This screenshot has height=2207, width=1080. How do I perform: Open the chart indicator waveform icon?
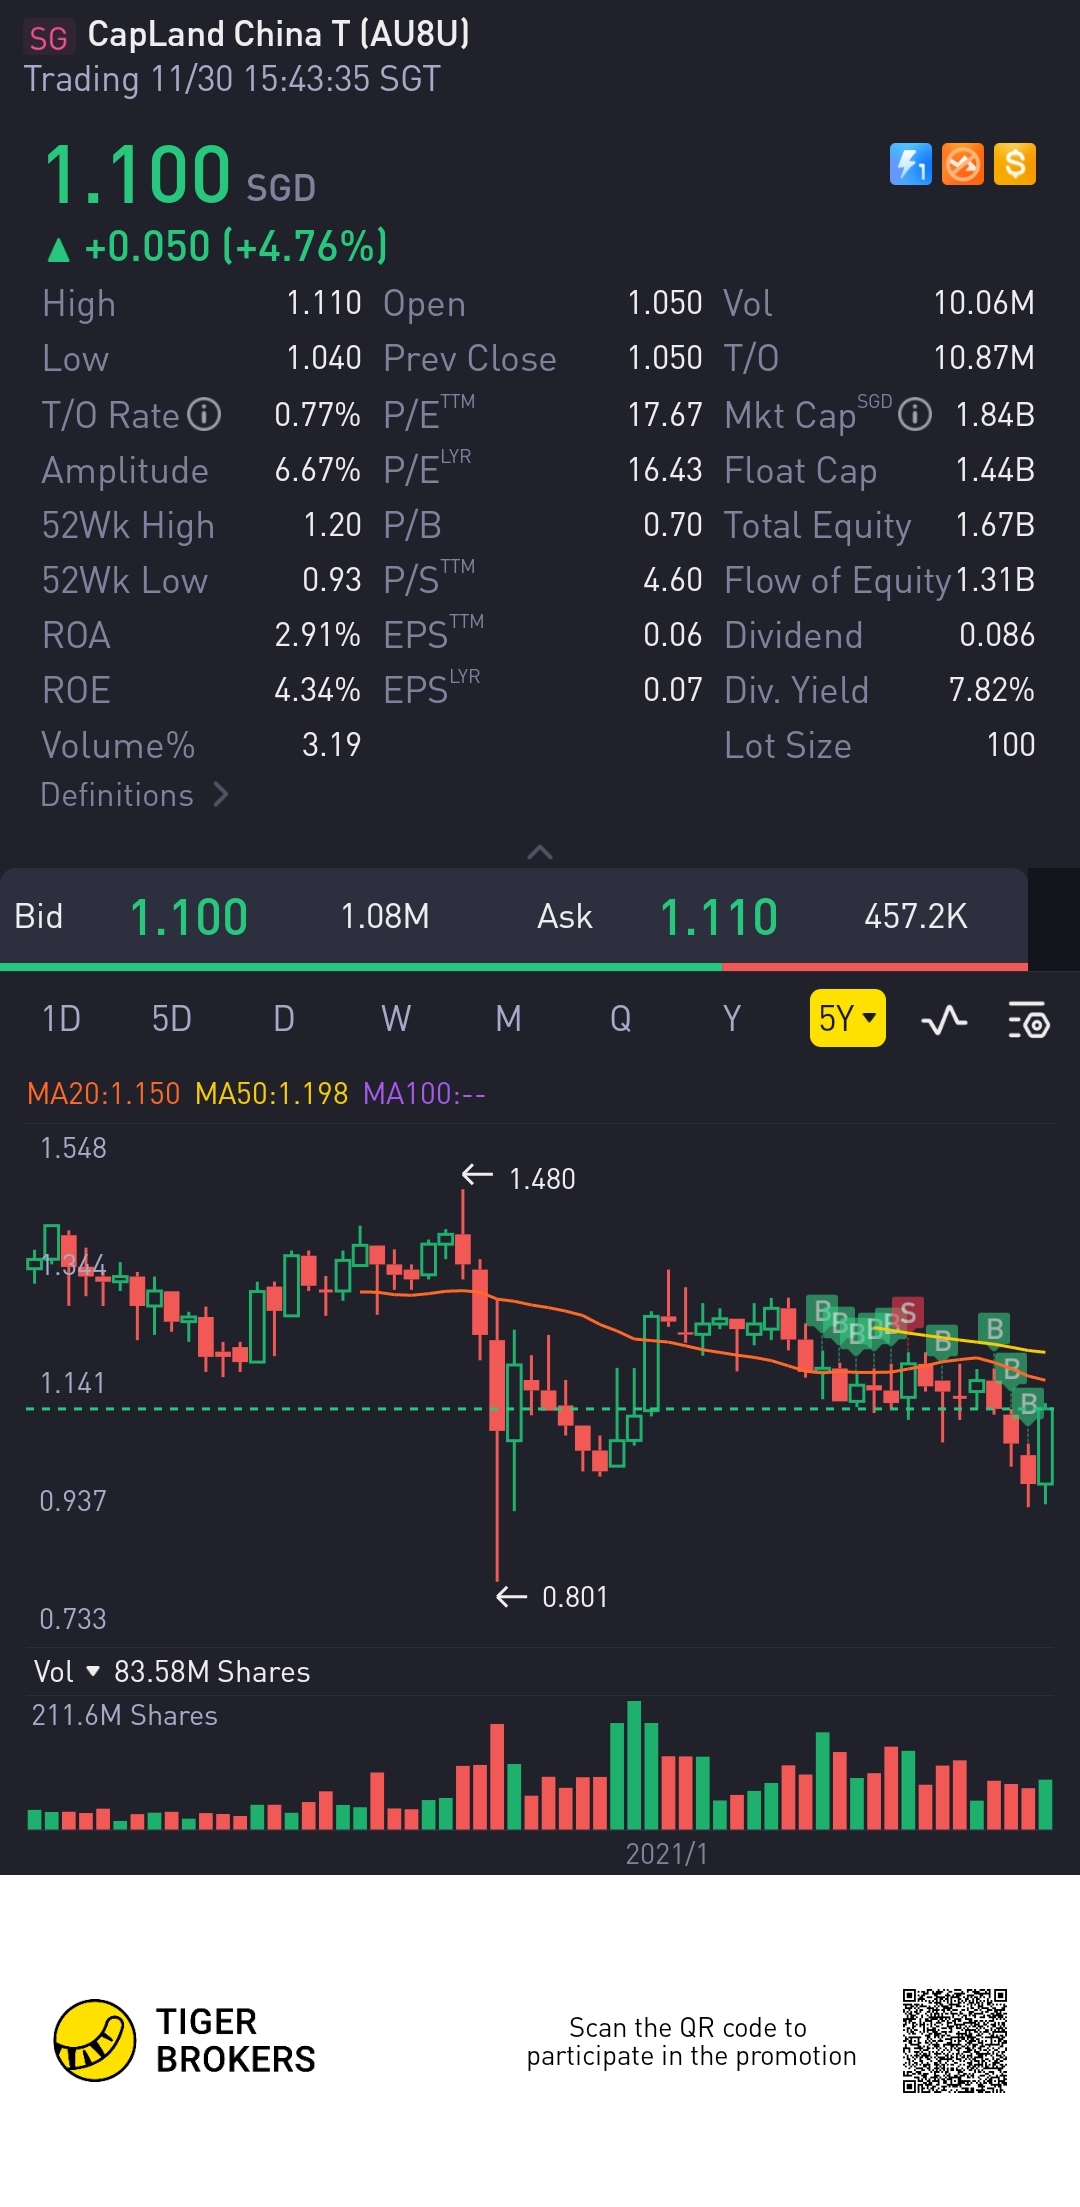pos(944,1020)
